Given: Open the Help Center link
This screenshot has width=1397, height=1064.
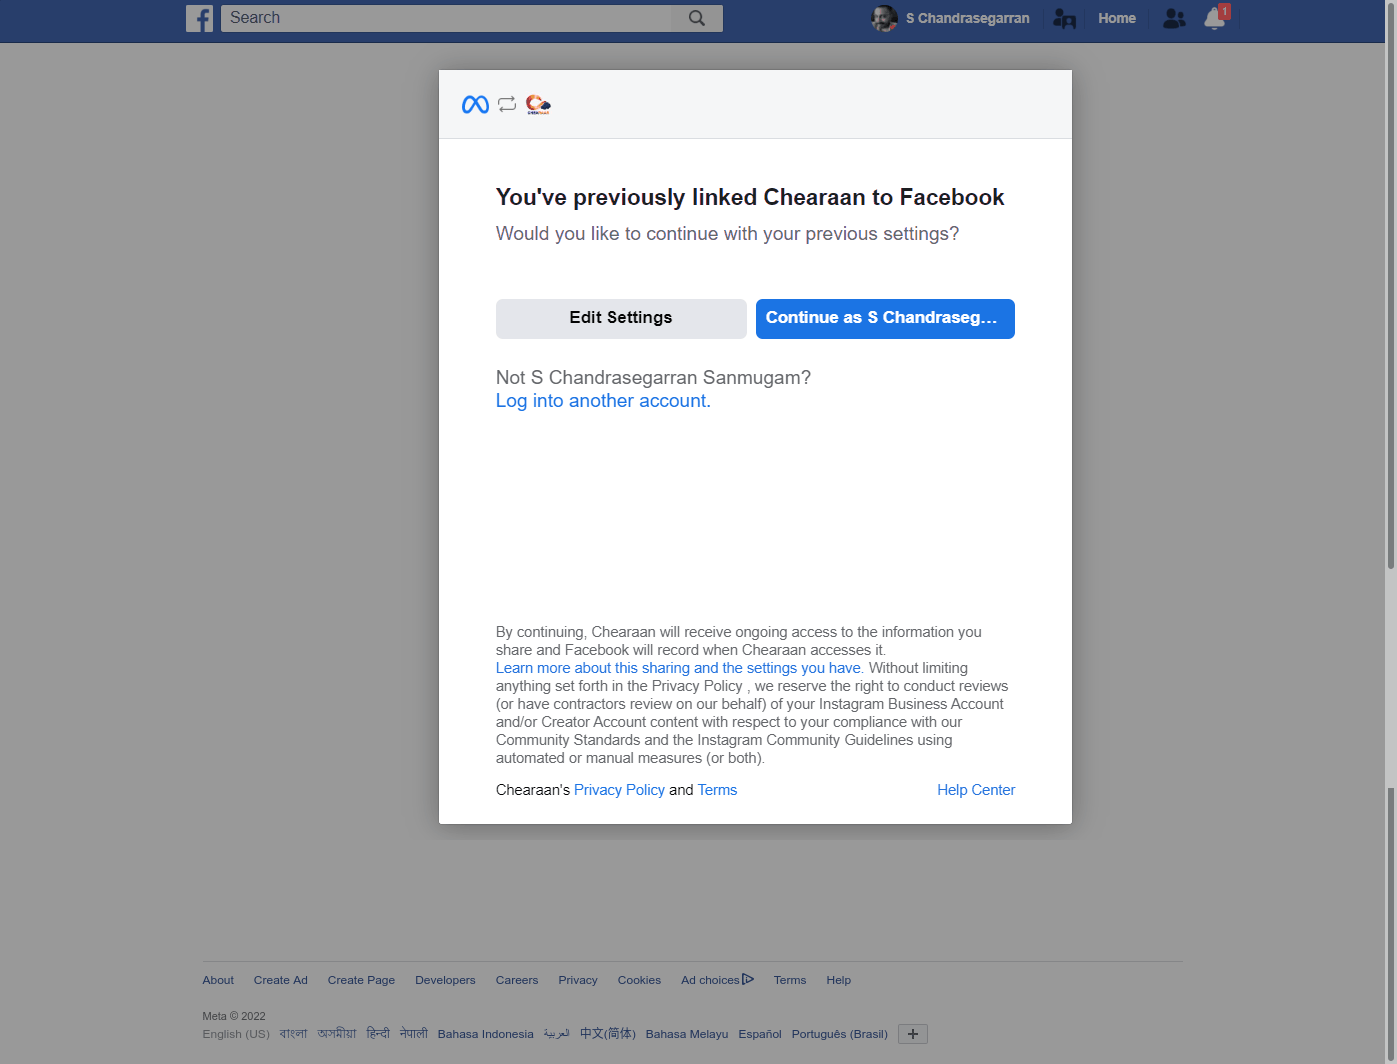Looking at the screenshot, I should coord(976,790).
